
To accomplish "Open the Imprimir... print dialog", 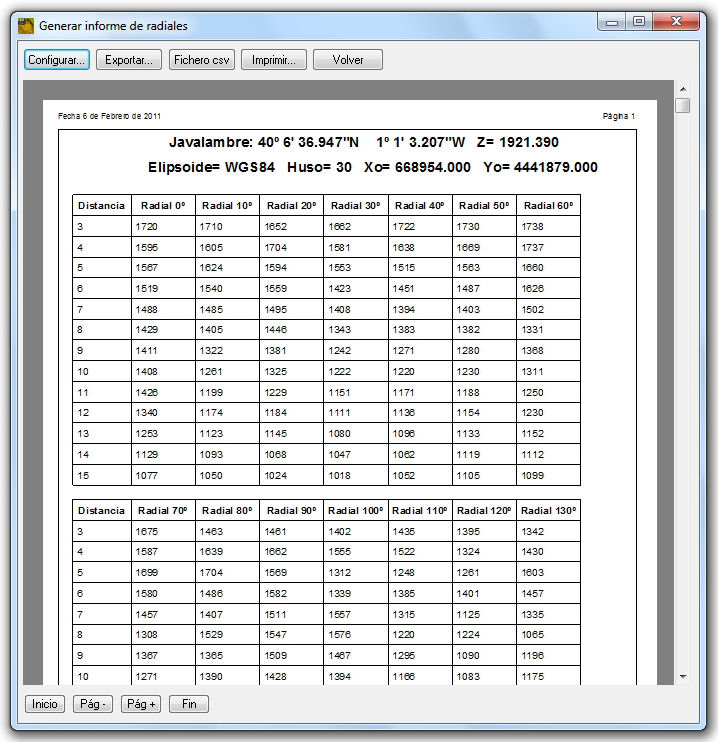I will 274,60.
